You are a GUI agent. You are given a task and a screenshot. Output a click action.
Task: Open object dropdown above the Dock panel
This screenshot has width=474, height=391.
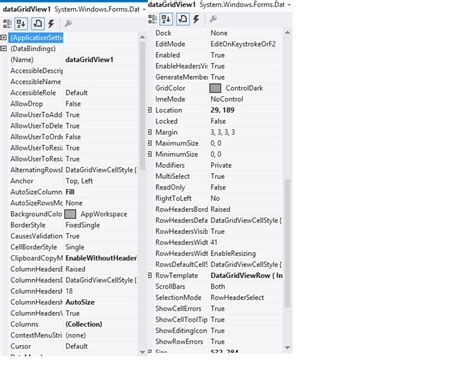point(289,5)
